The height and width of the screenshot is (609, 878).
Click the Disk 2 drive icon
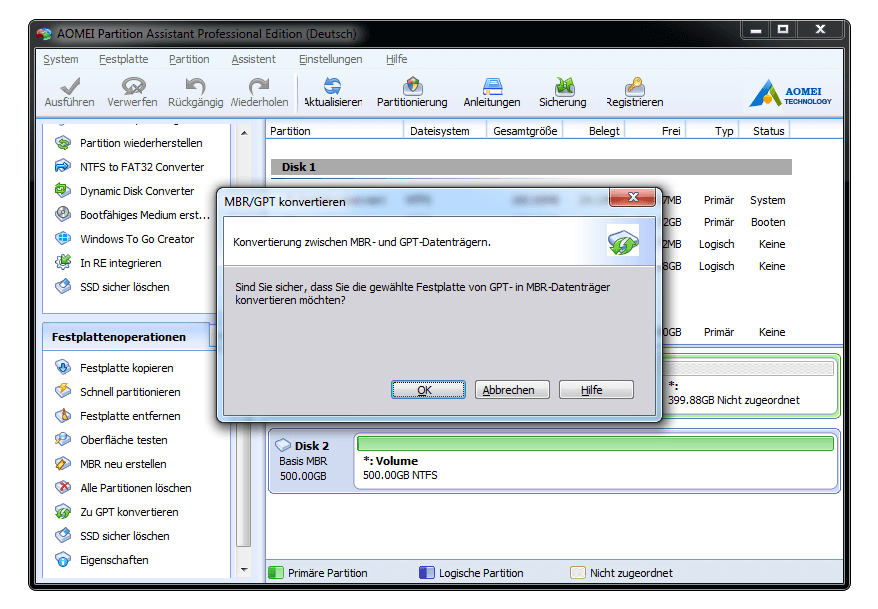coord(283,446)
